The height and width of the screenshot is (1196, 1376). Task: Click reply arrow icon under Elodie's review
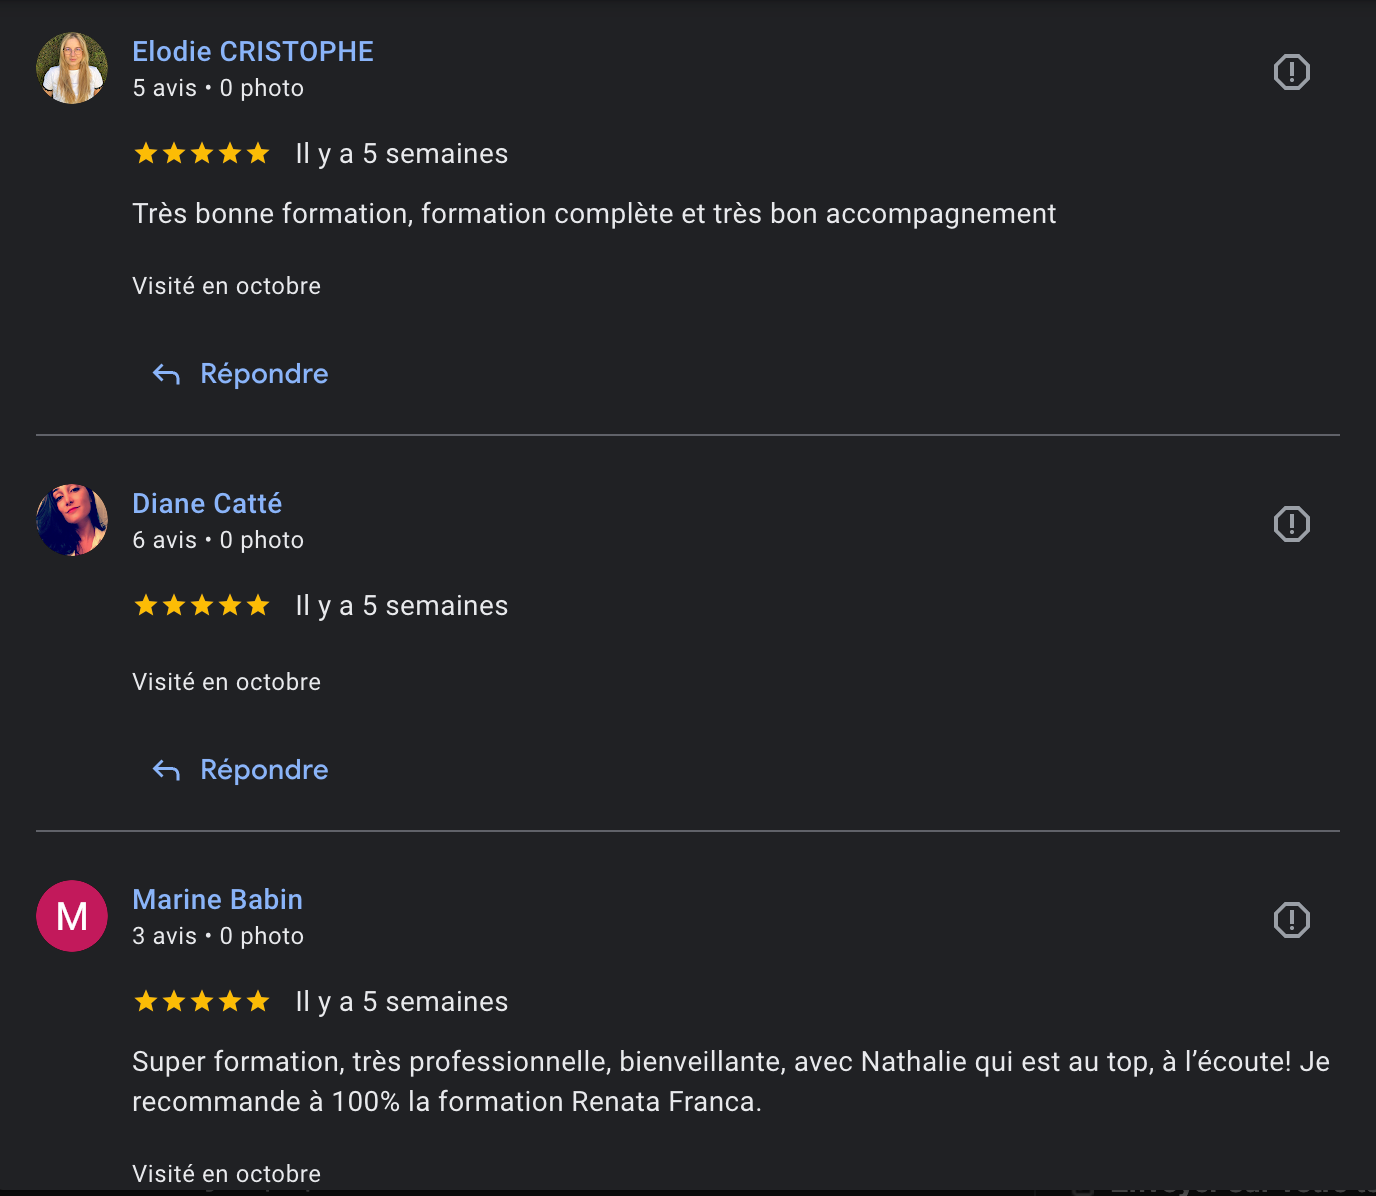(166, 375)
